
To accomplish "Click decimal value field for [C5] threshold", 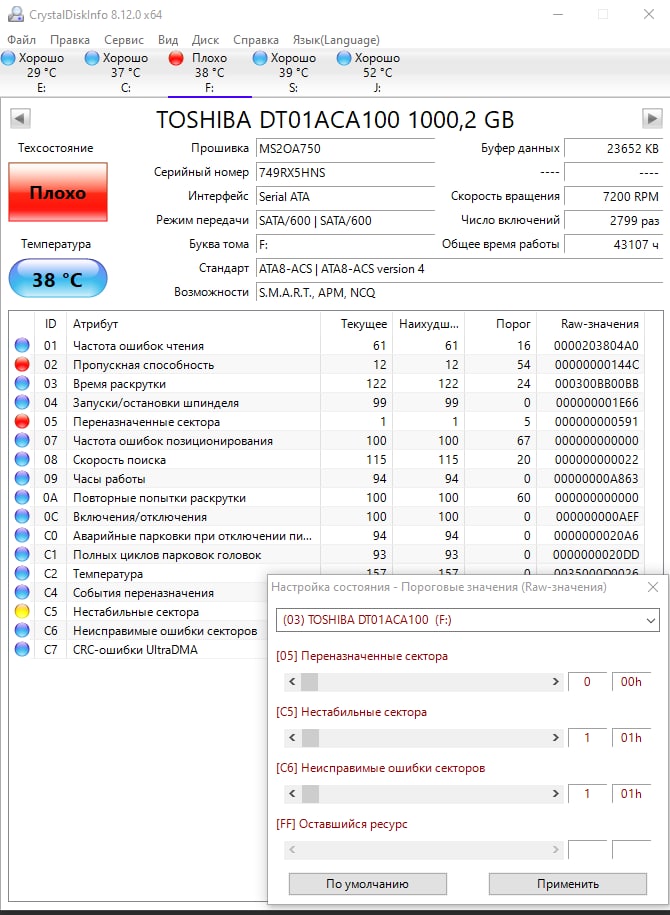I will (x=587, y=738).
